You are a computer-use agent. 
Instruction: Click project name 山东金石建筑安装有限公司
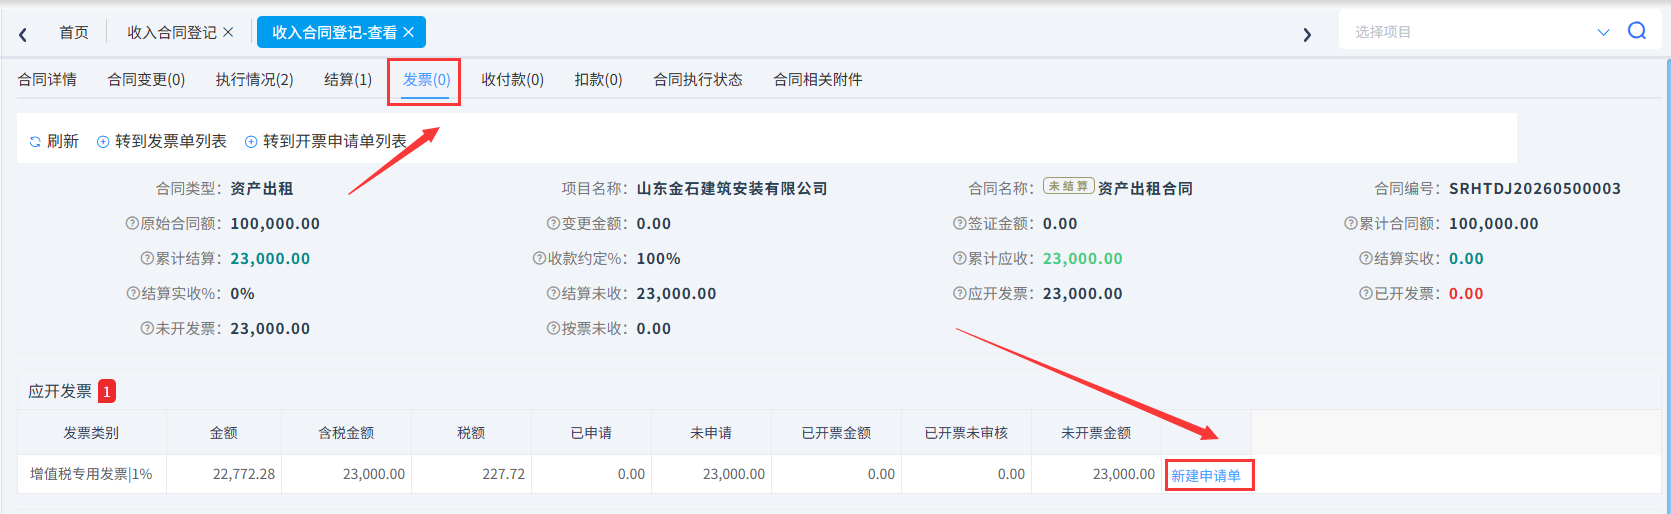tap(732, 189)
